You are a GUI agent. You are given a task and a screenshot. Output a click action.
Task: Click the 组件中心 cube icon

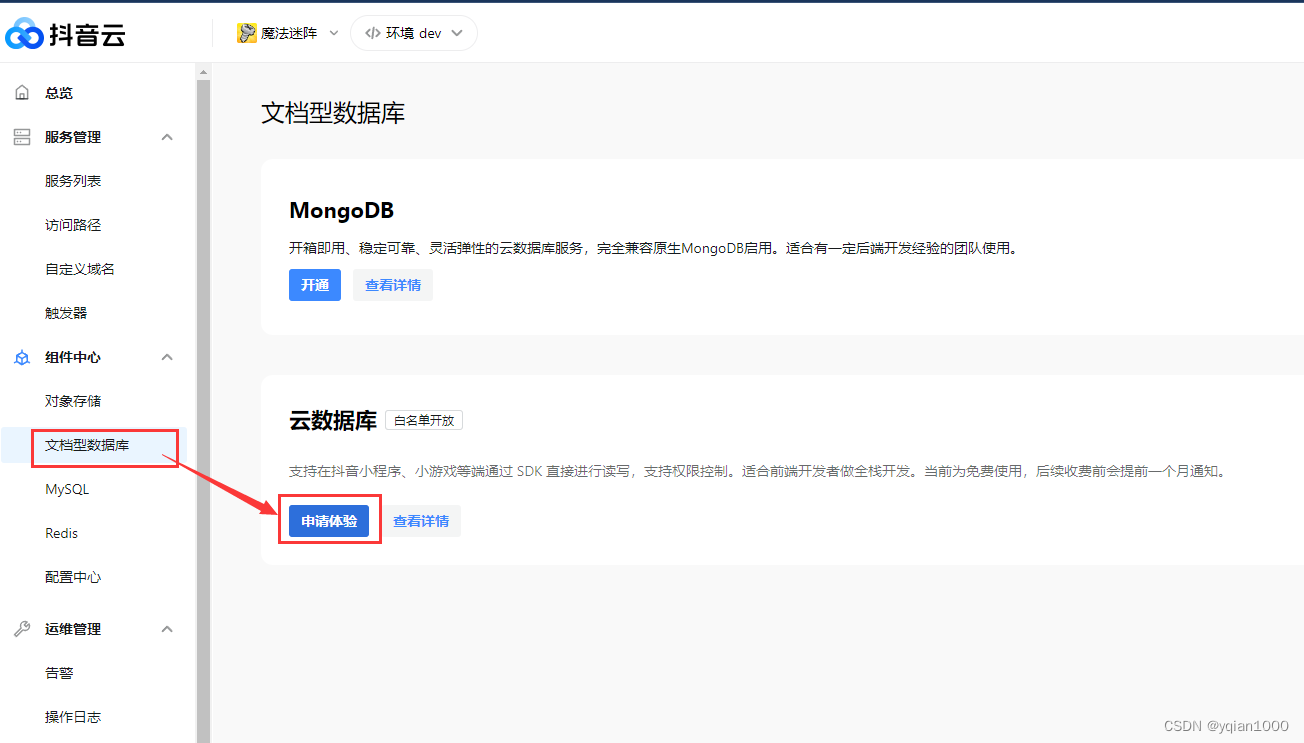click(22, 357)
